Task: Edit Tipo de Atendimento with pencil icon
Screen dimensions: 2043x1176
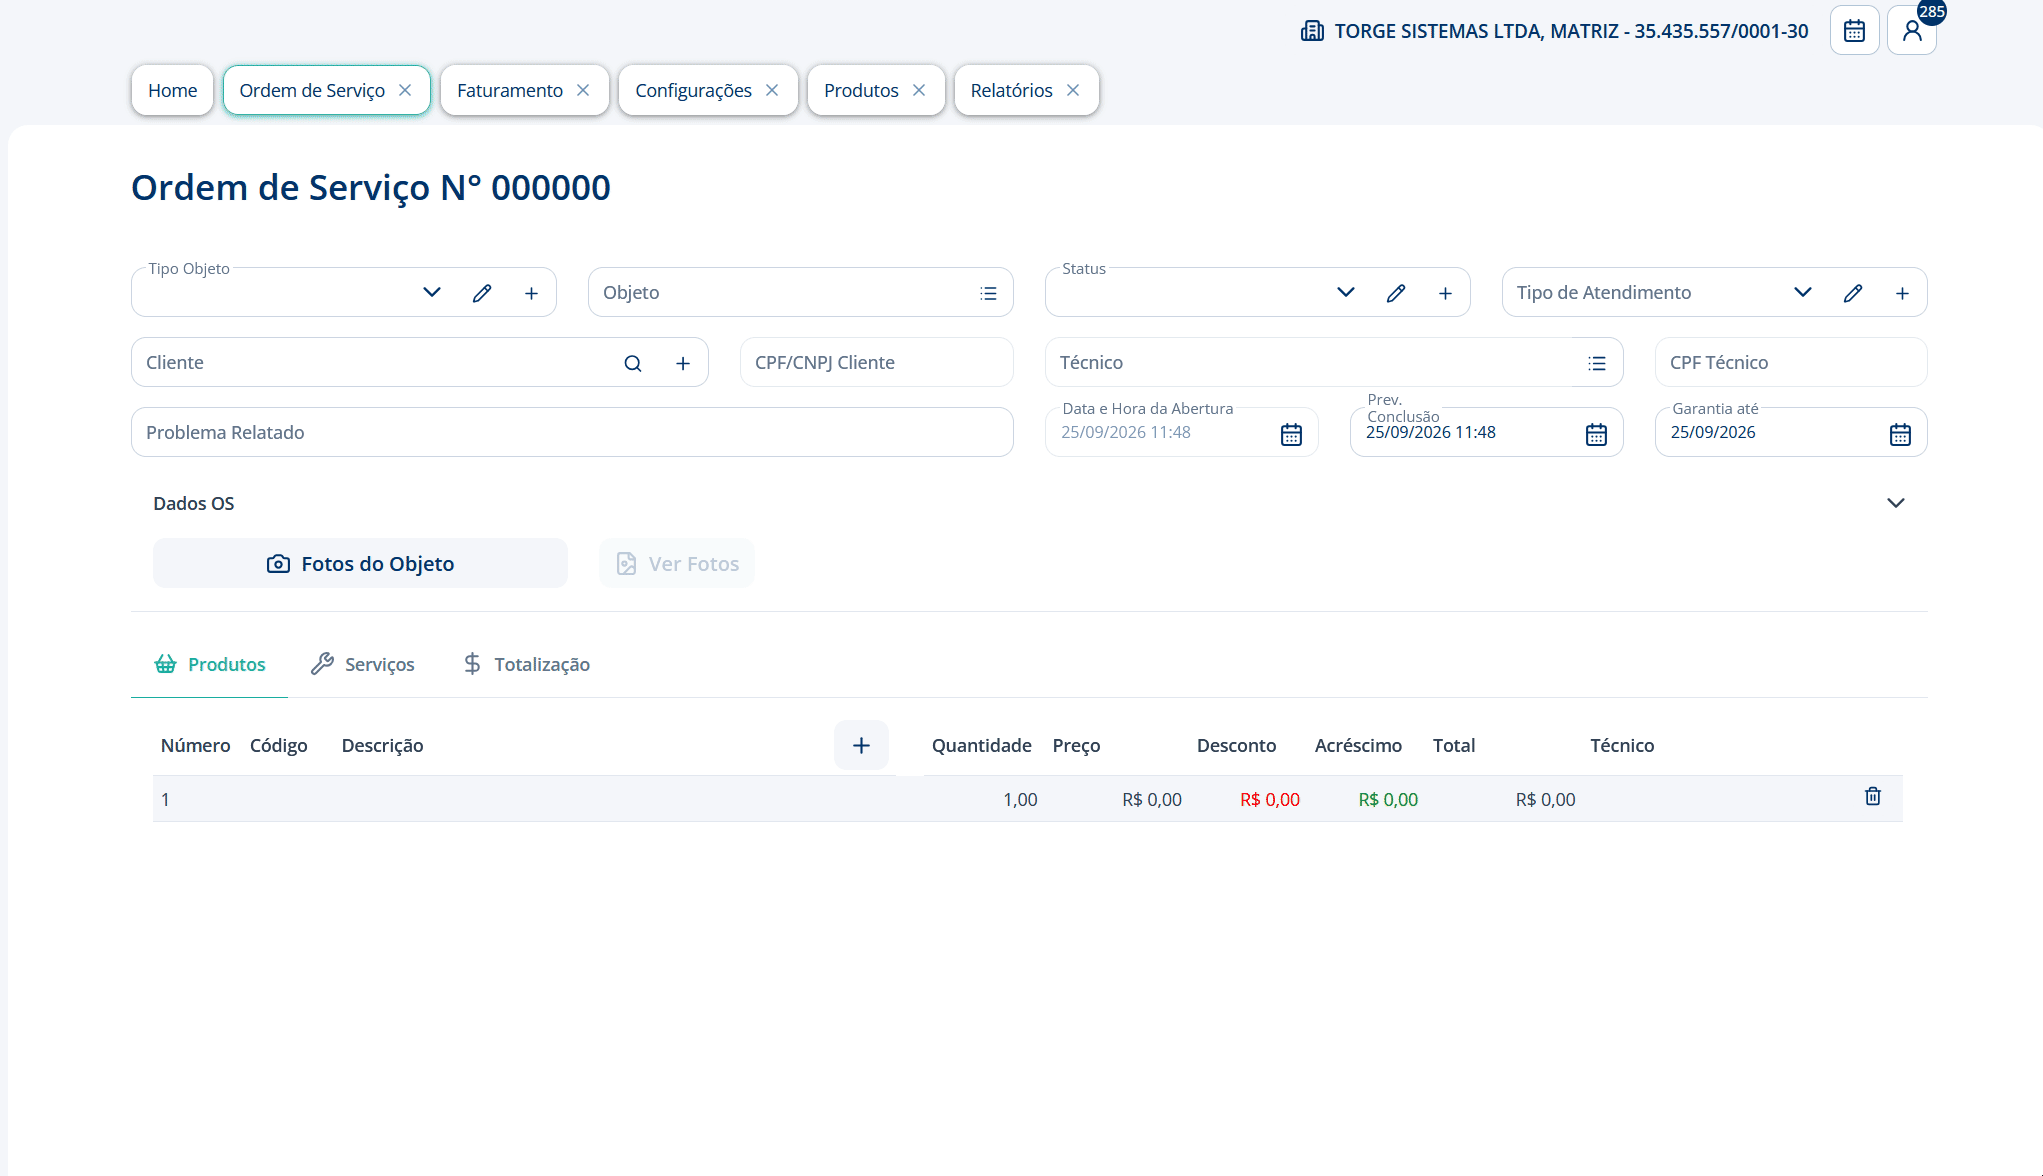Action: pos(1853,293)
